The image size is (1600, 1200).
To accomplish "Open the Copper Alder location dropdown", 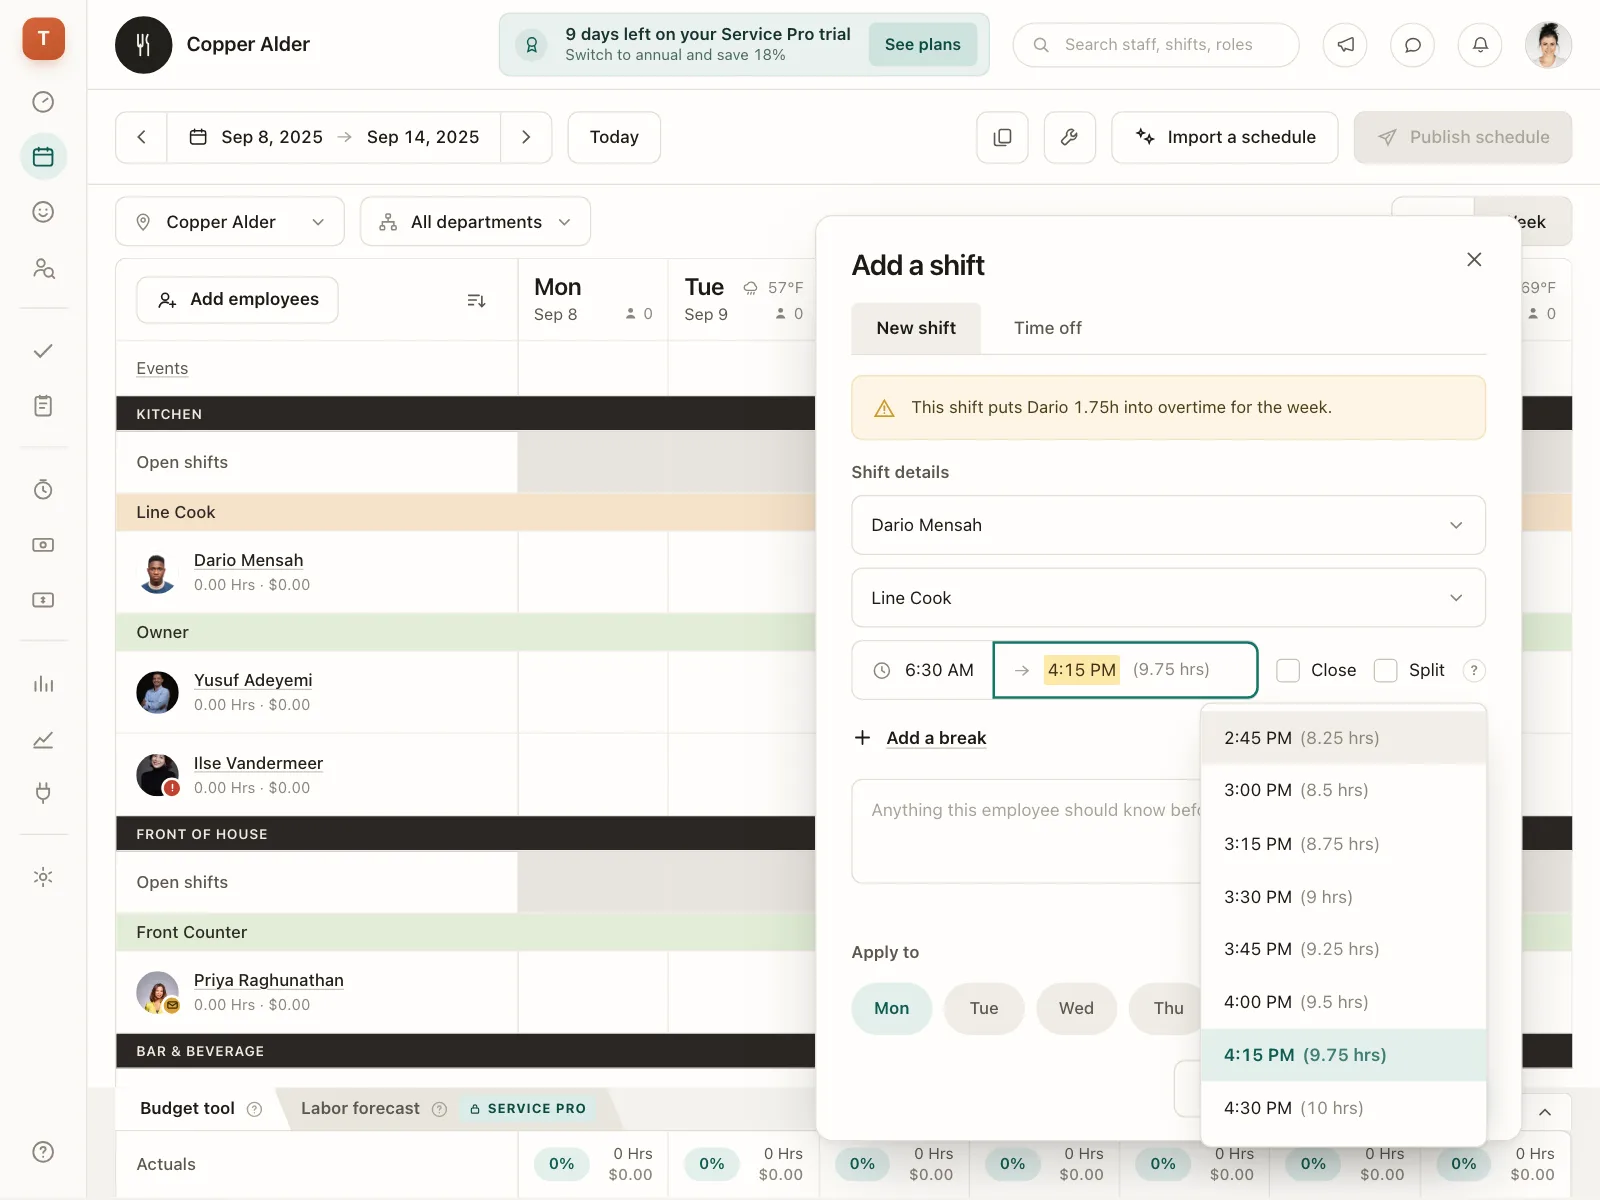I will coord(230,222).
